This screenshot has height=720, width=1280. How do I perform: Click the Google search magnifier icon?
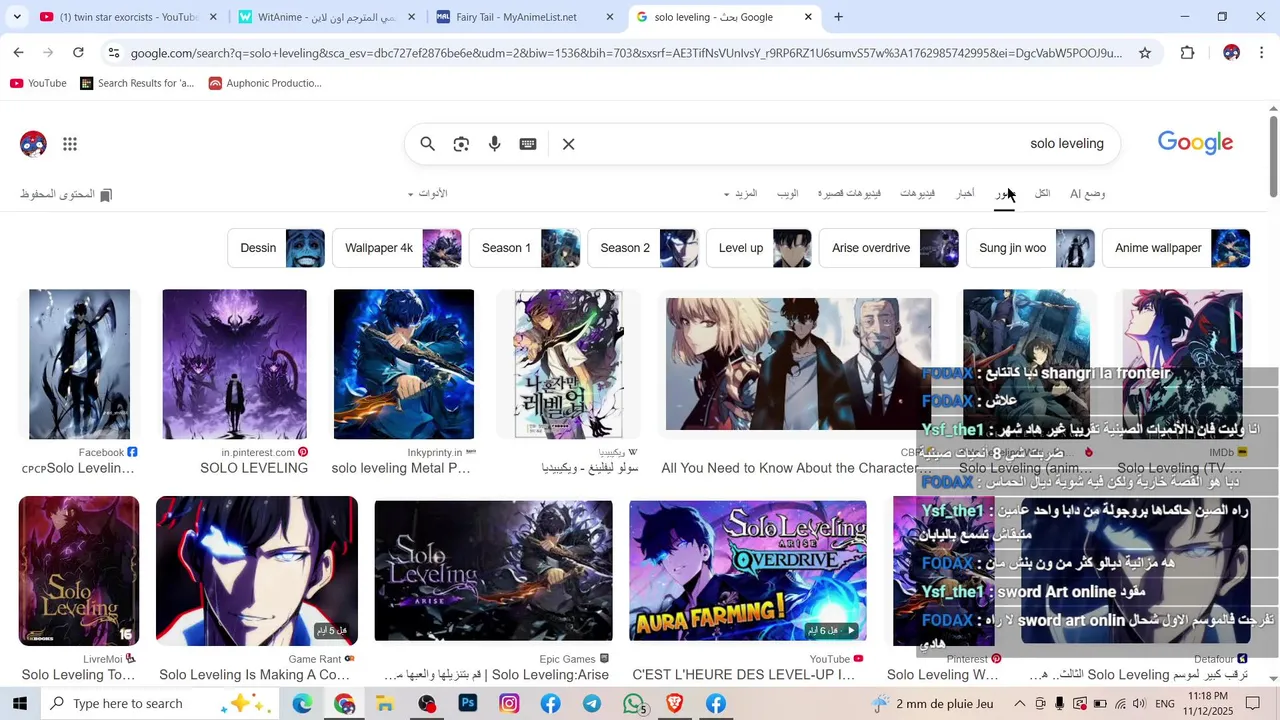427,144
